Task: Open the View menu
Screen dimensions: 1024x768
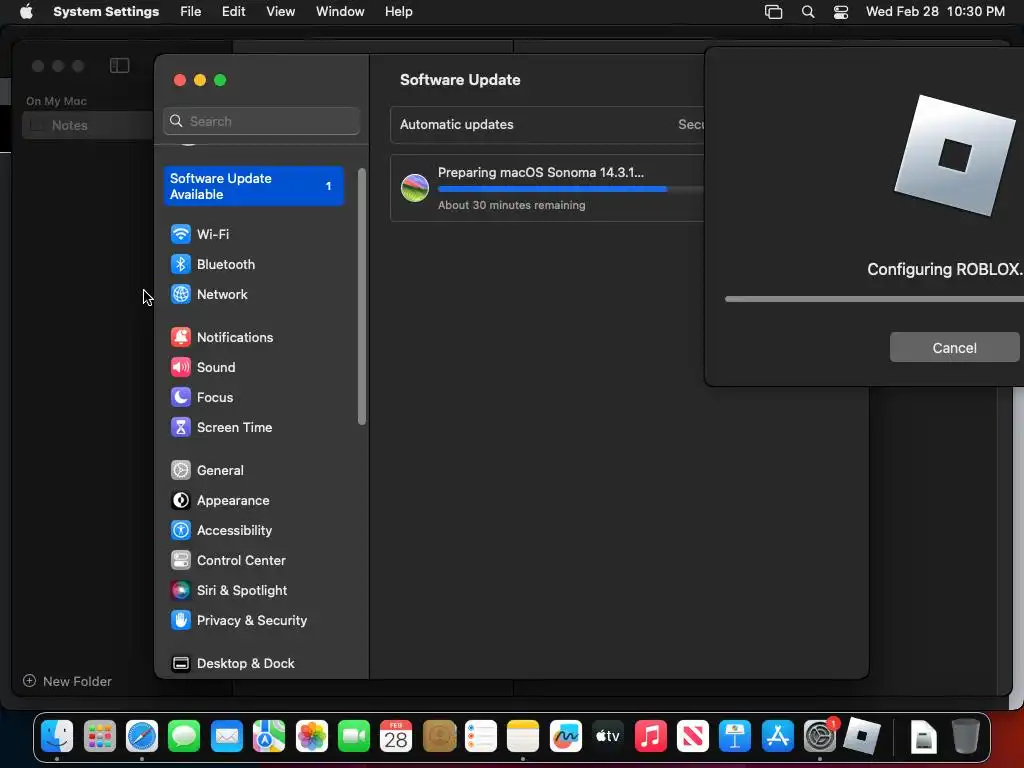Action: tap(280, 12)
